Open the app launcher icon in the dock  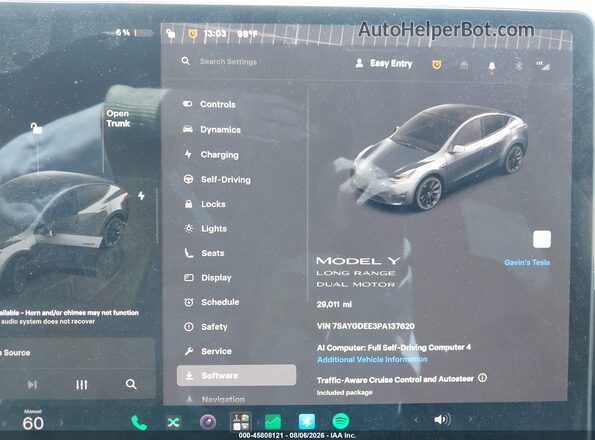241,422
